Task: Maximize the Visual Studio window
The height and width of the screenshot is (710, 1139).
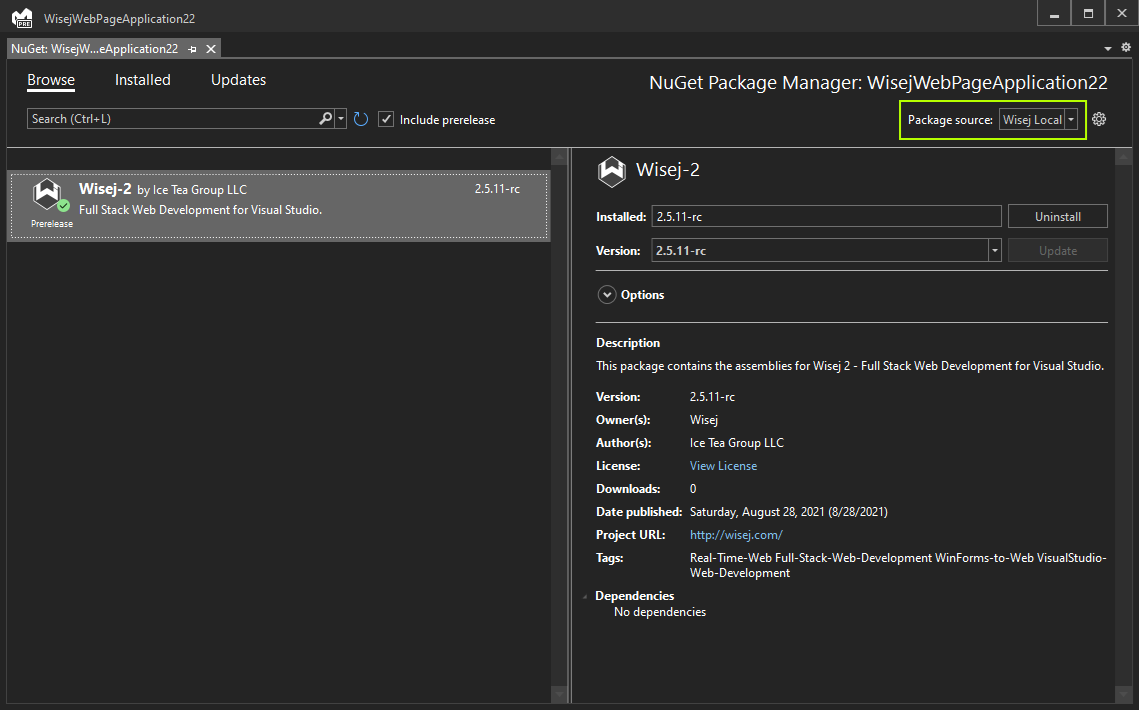Action: pos(1088,14)
